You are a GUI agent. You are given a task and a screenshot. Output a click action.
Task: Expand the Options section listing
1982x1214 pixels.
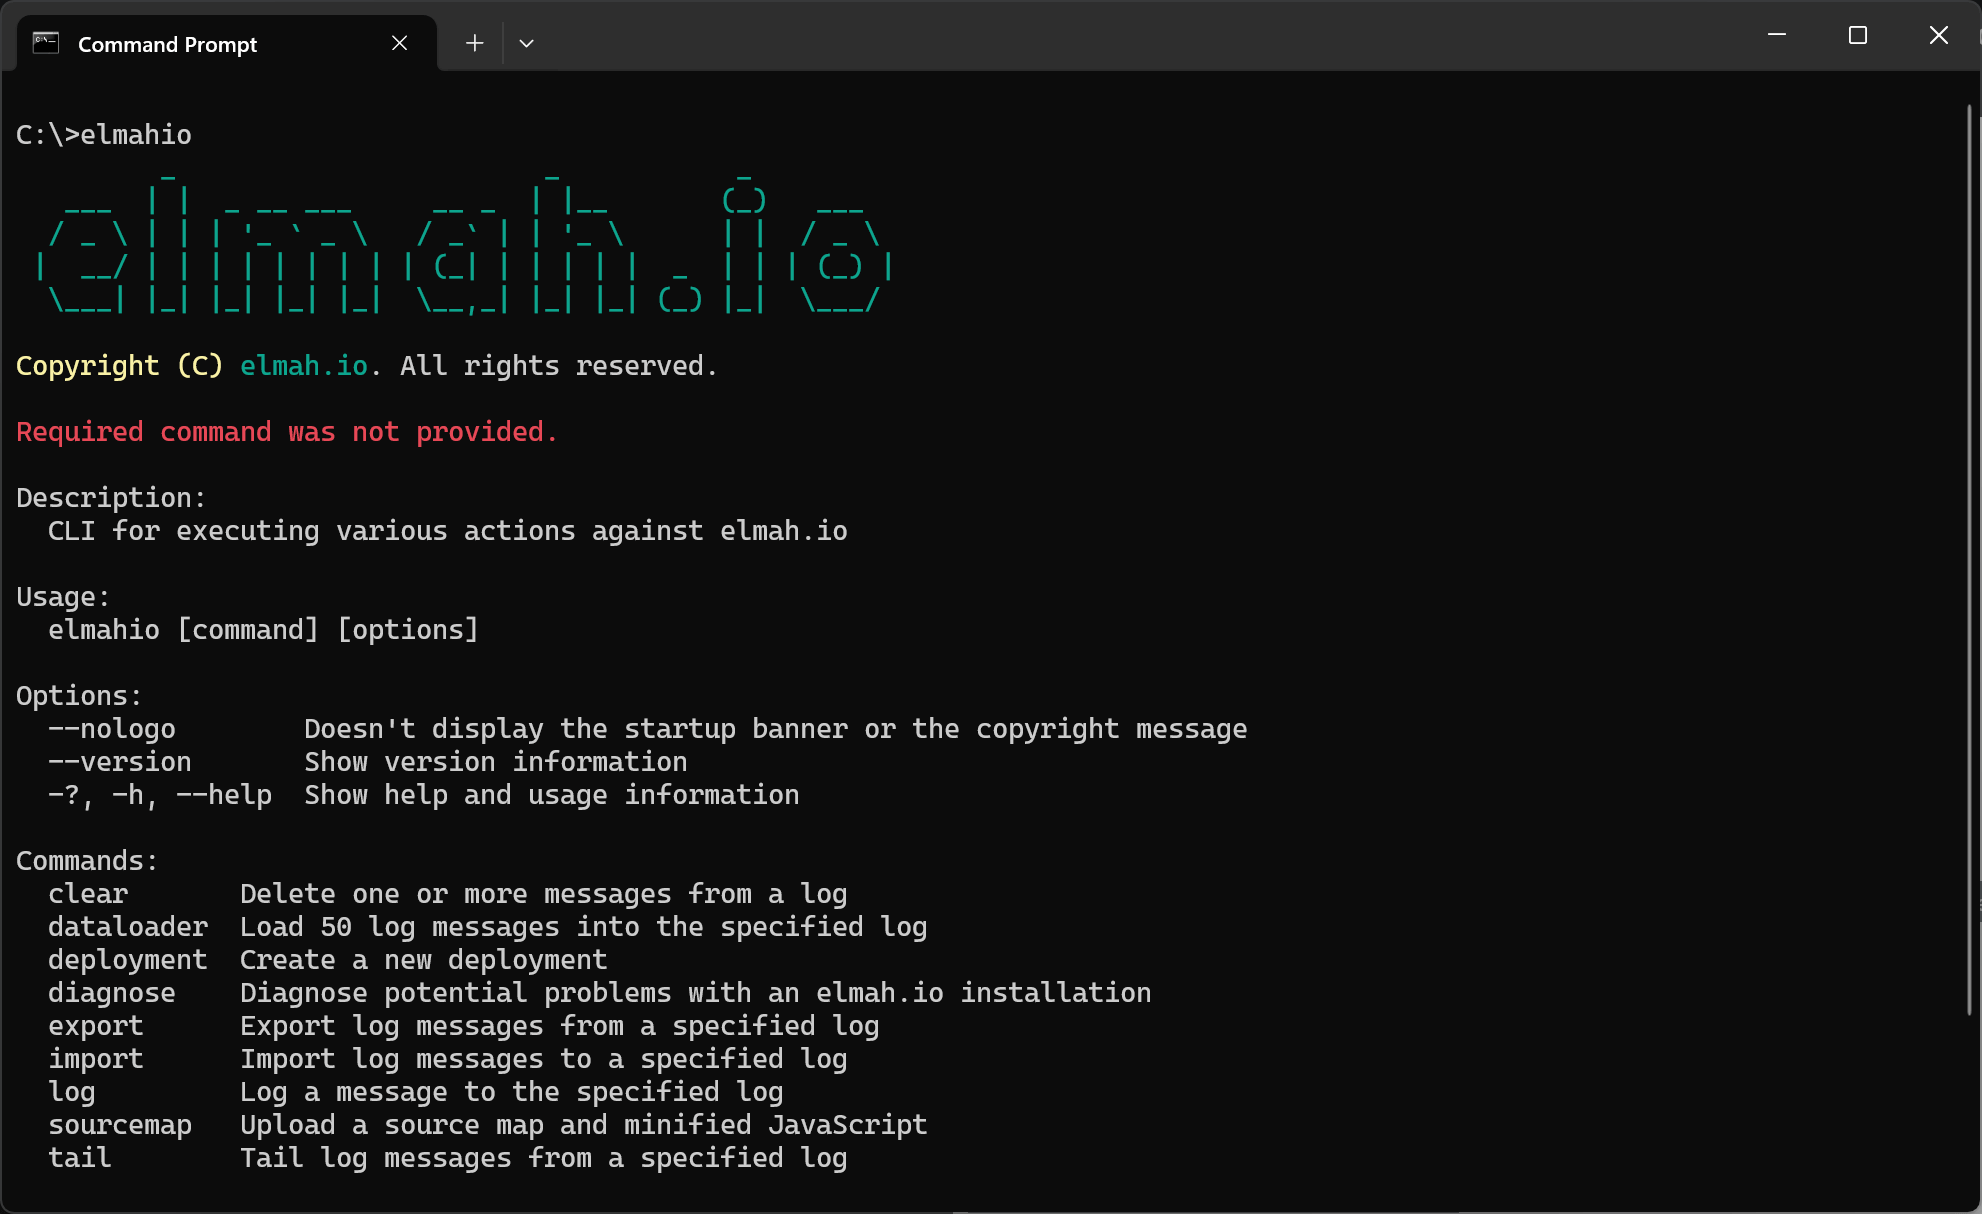78,695
